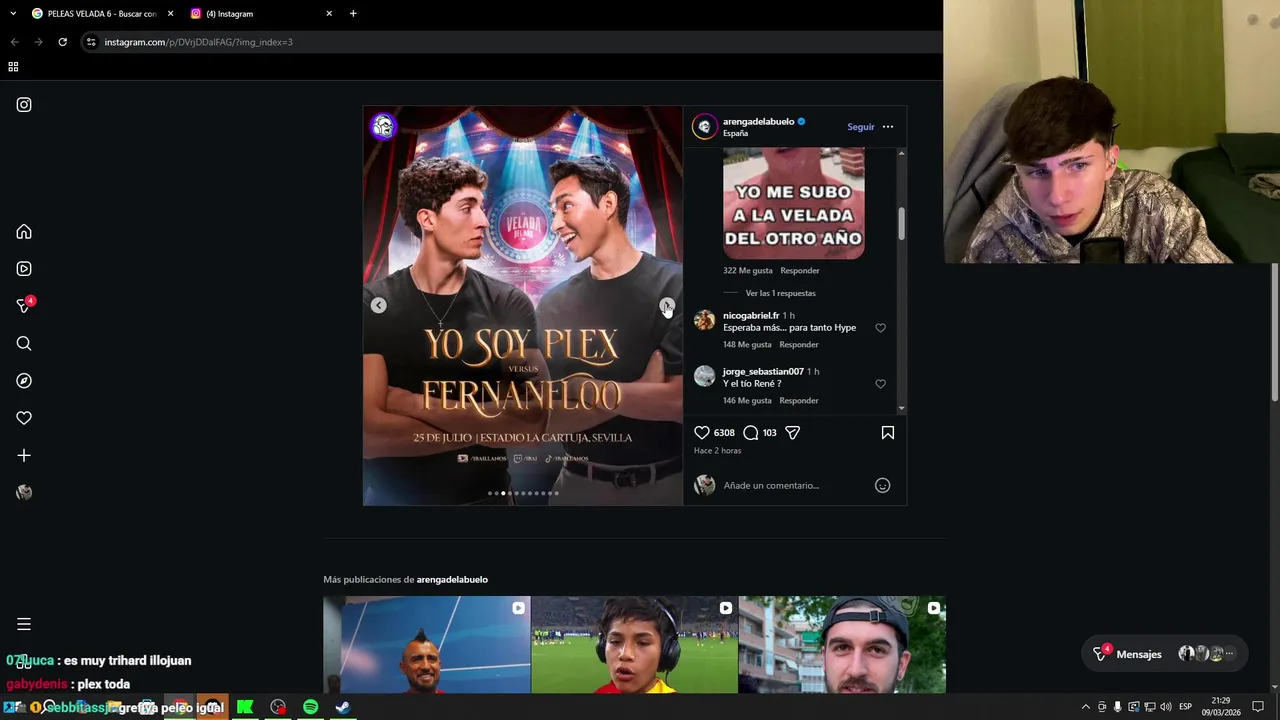Go to previous carousel image

pyautogui.click(x=379, y=306)
